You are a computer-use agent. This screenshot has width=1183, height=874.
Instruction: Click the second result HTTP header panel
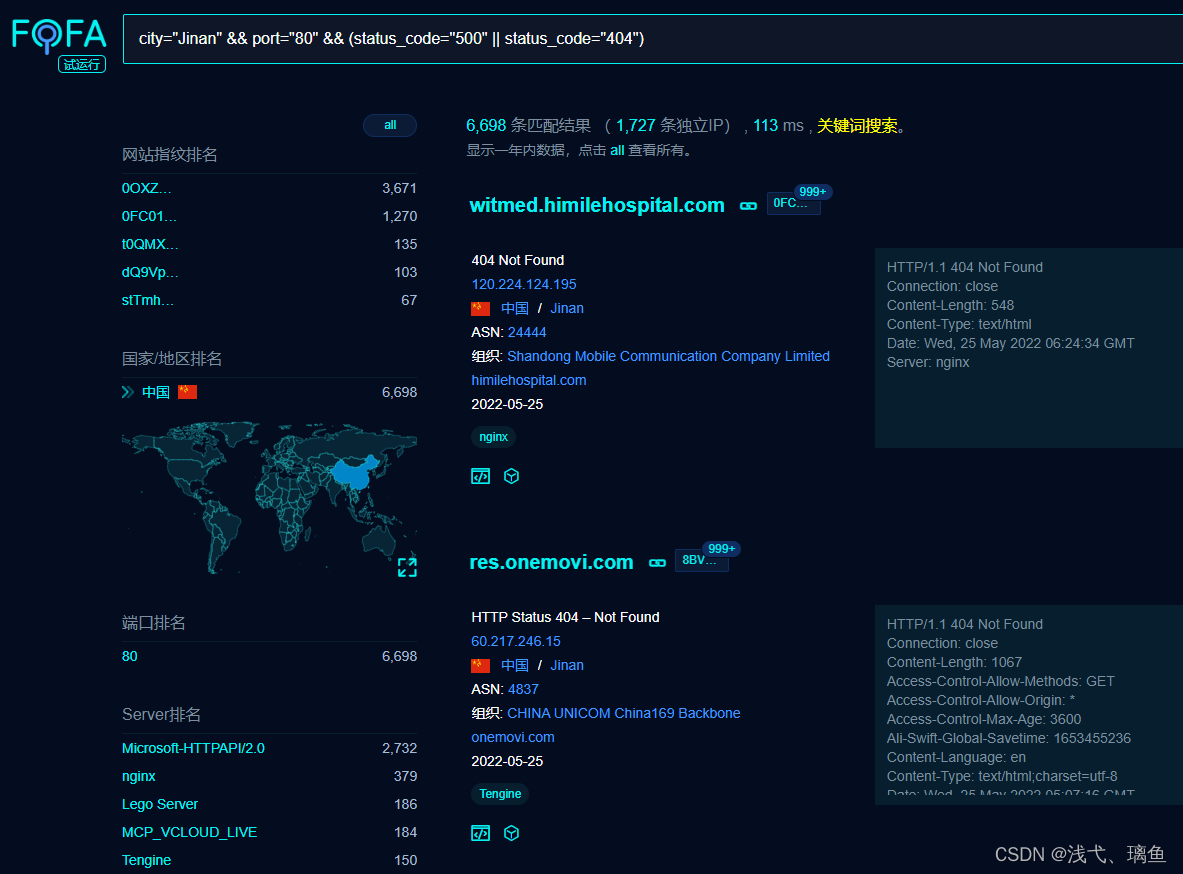click(1029, 705)
